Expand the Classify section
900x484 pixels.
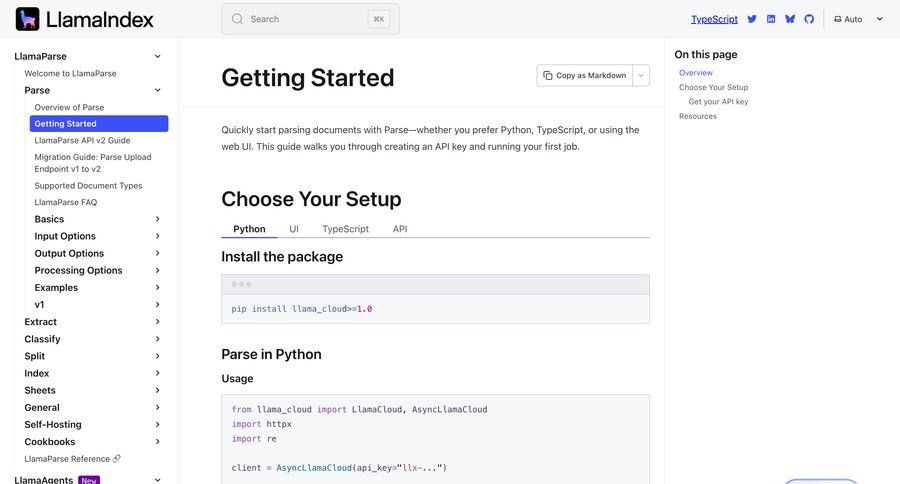point(157,339)
